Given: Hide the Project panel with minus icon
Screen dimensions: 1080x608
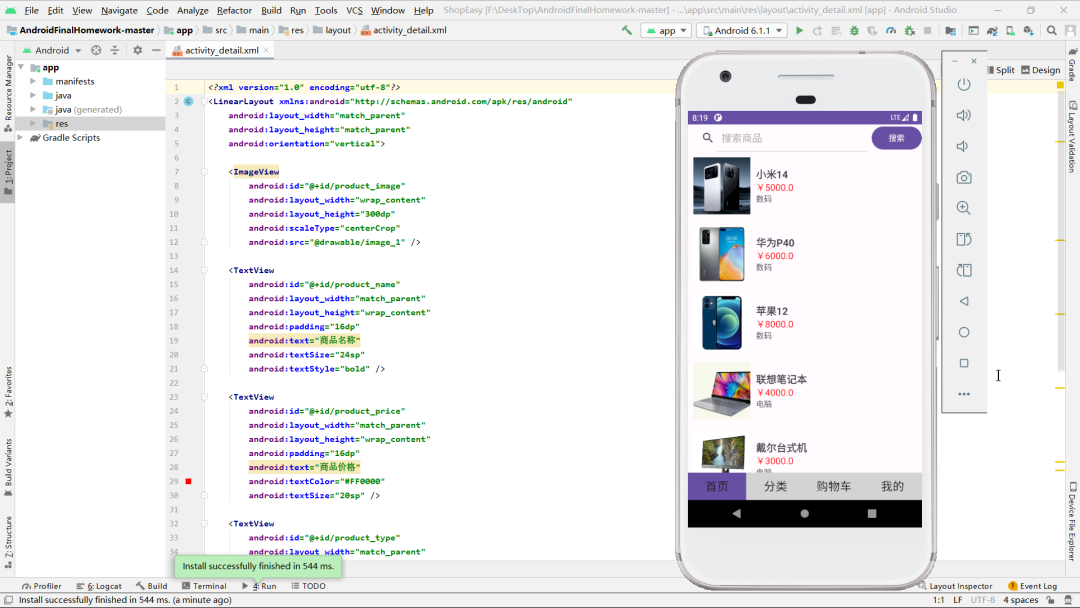Looking at the screenshot, I should (x=156, y=50).
